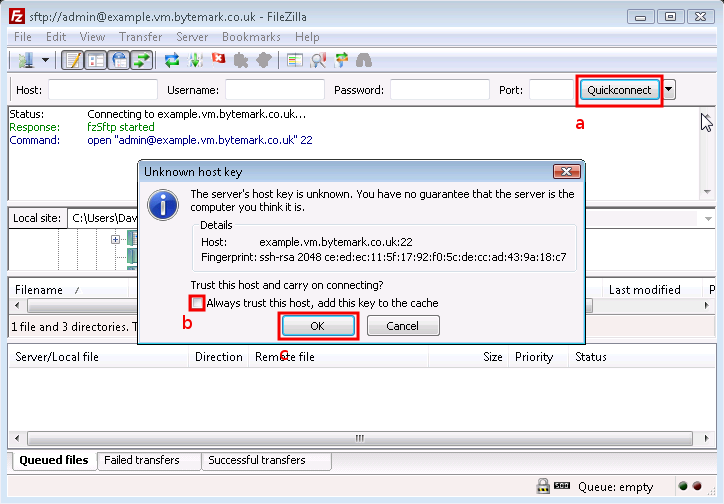Image resolution: width=724 pixels, height=504 pixels.
Task: Search files binoculars icon
Action: click(x=364, y=60)
